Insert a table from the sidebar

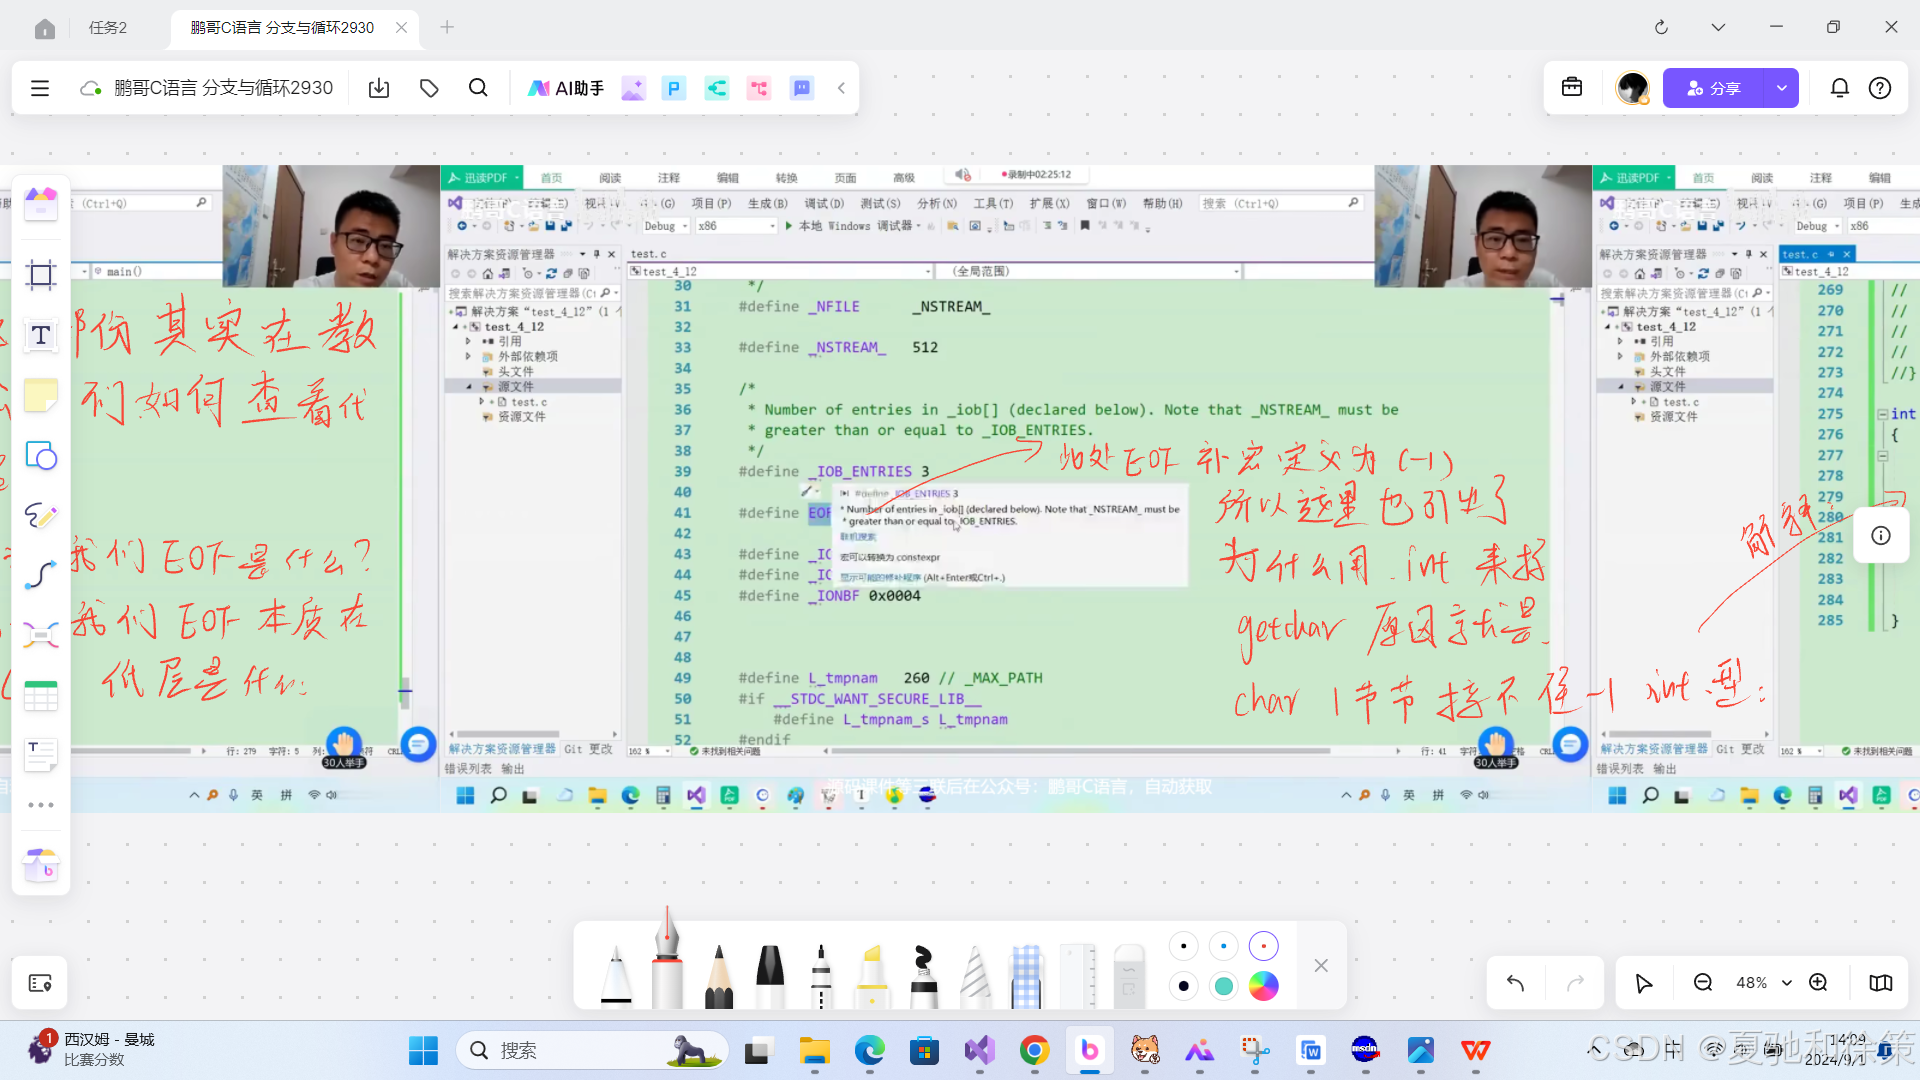(40, 696)
